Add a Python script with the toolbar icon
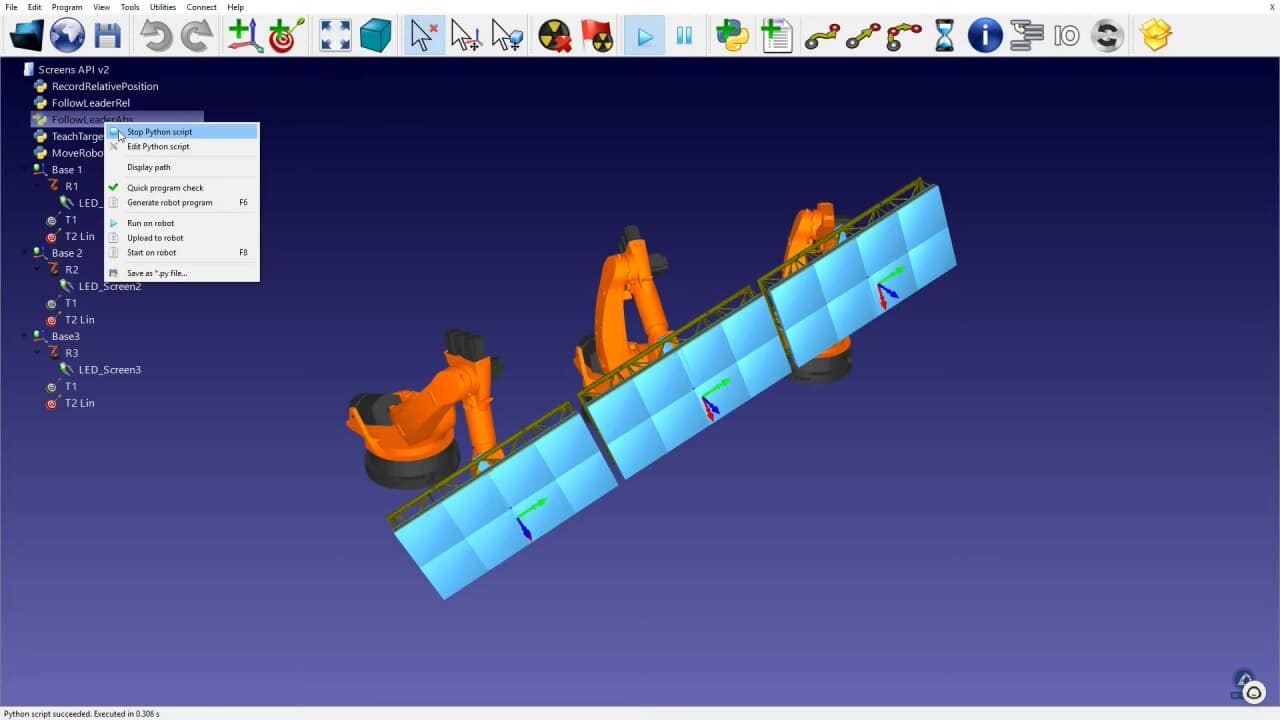The height and width of the screenshot is (720, 1280). click(732, 36)
